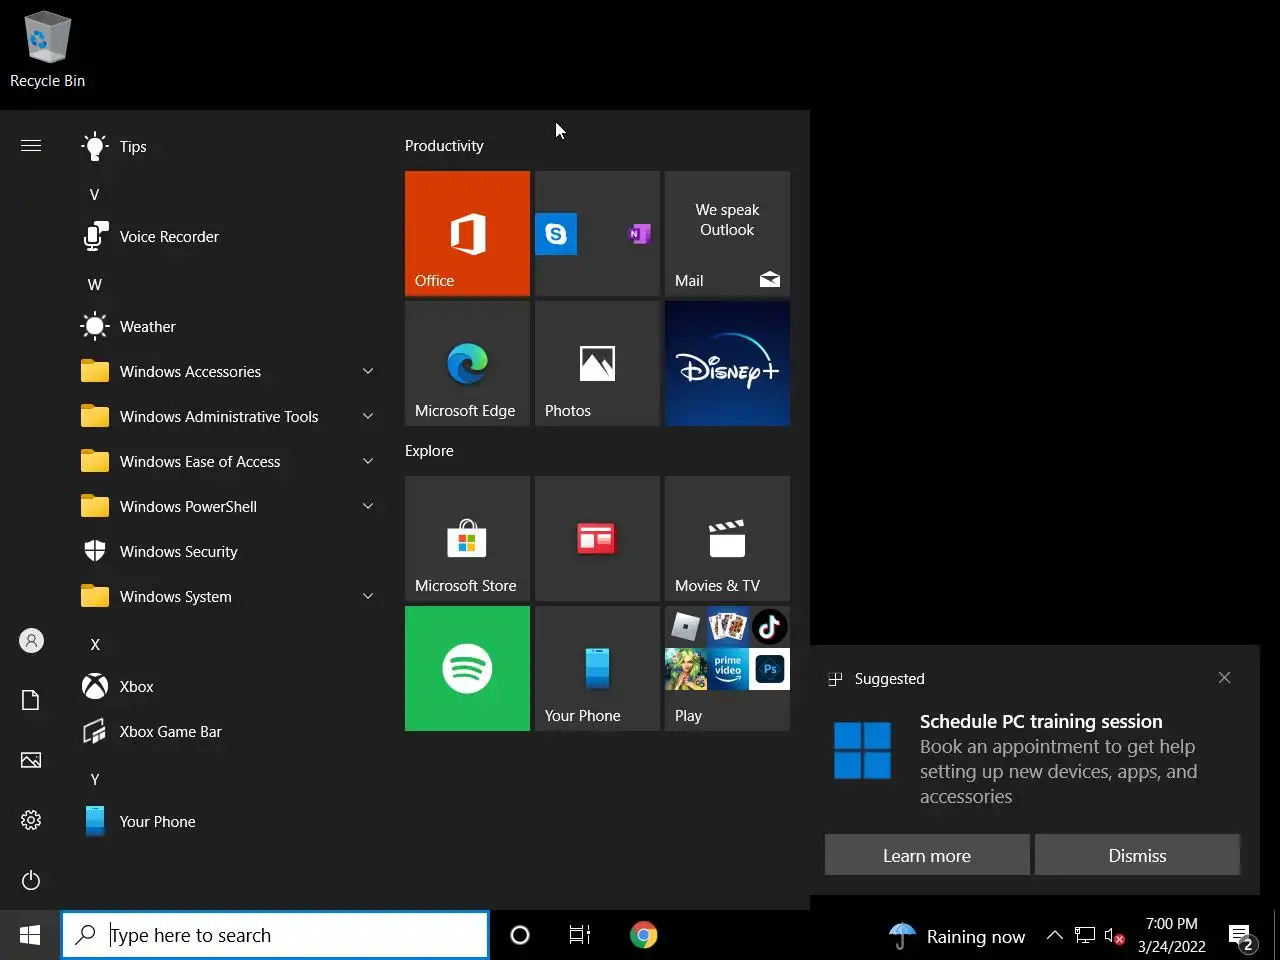Image resolution: width=1280 pixels, height=960 pixels.
Task: Open the Play games folder tile
Action: [727, 668]
